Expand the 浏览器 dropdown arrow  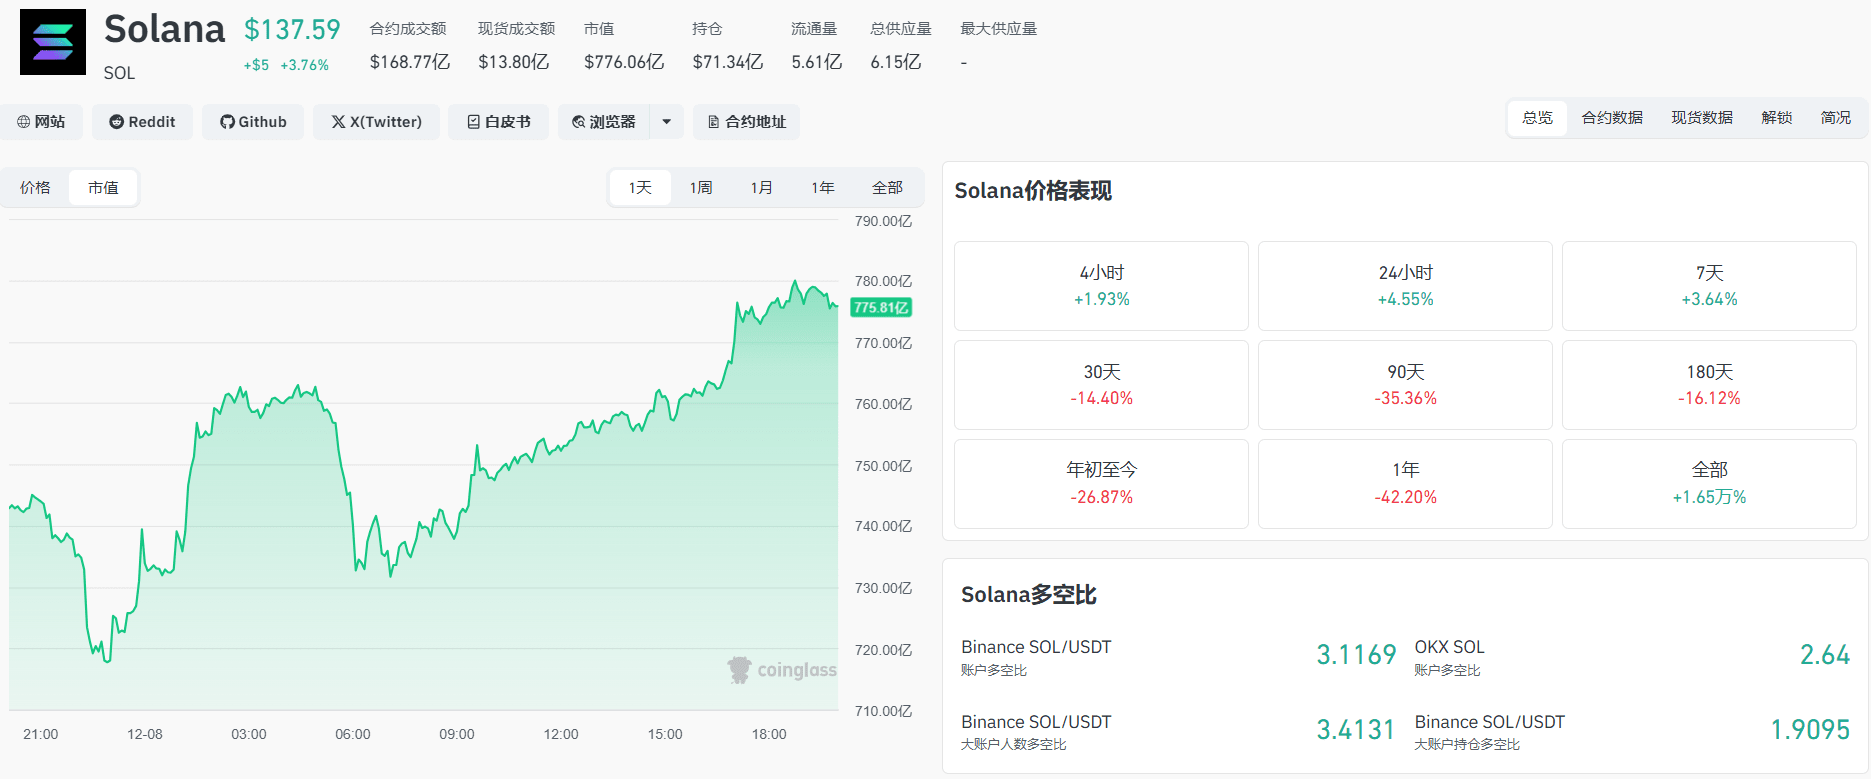(667, 122)
